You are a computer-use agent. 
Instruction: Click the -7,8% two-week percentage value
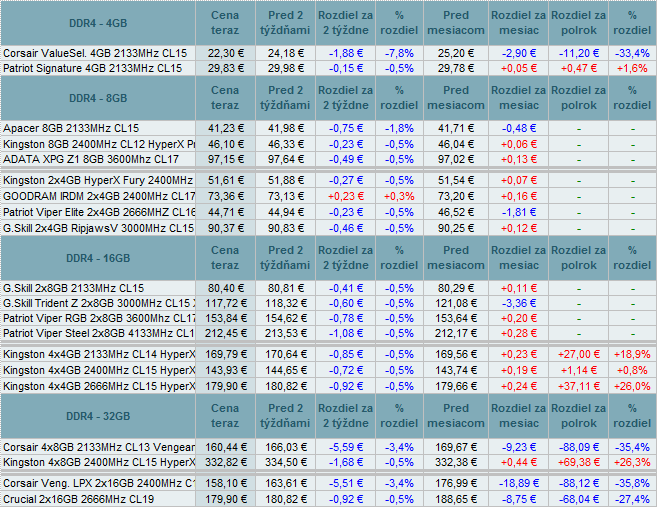[399, 53]
